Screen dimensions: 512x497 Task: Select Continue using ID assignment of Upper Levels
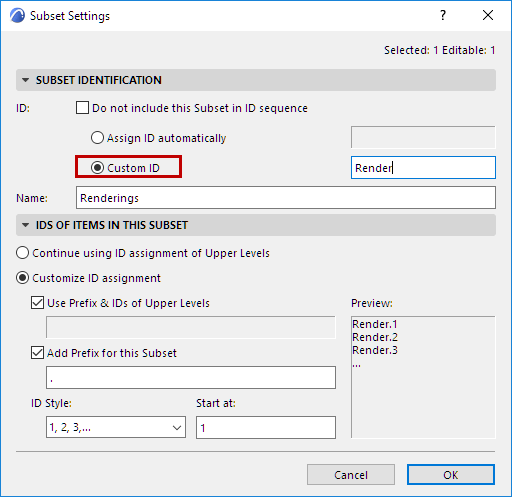pyautogui.click(x=22, y=253)
